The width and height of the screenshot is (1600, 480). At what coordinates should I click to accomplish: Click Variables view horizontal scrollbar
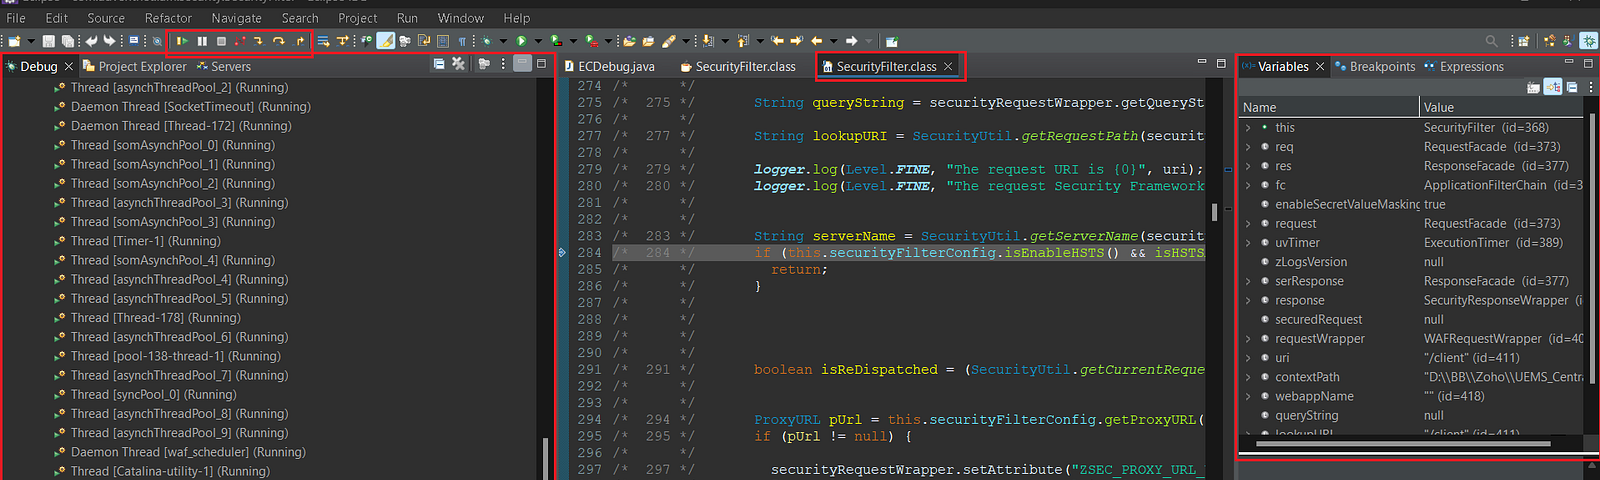1403,443
